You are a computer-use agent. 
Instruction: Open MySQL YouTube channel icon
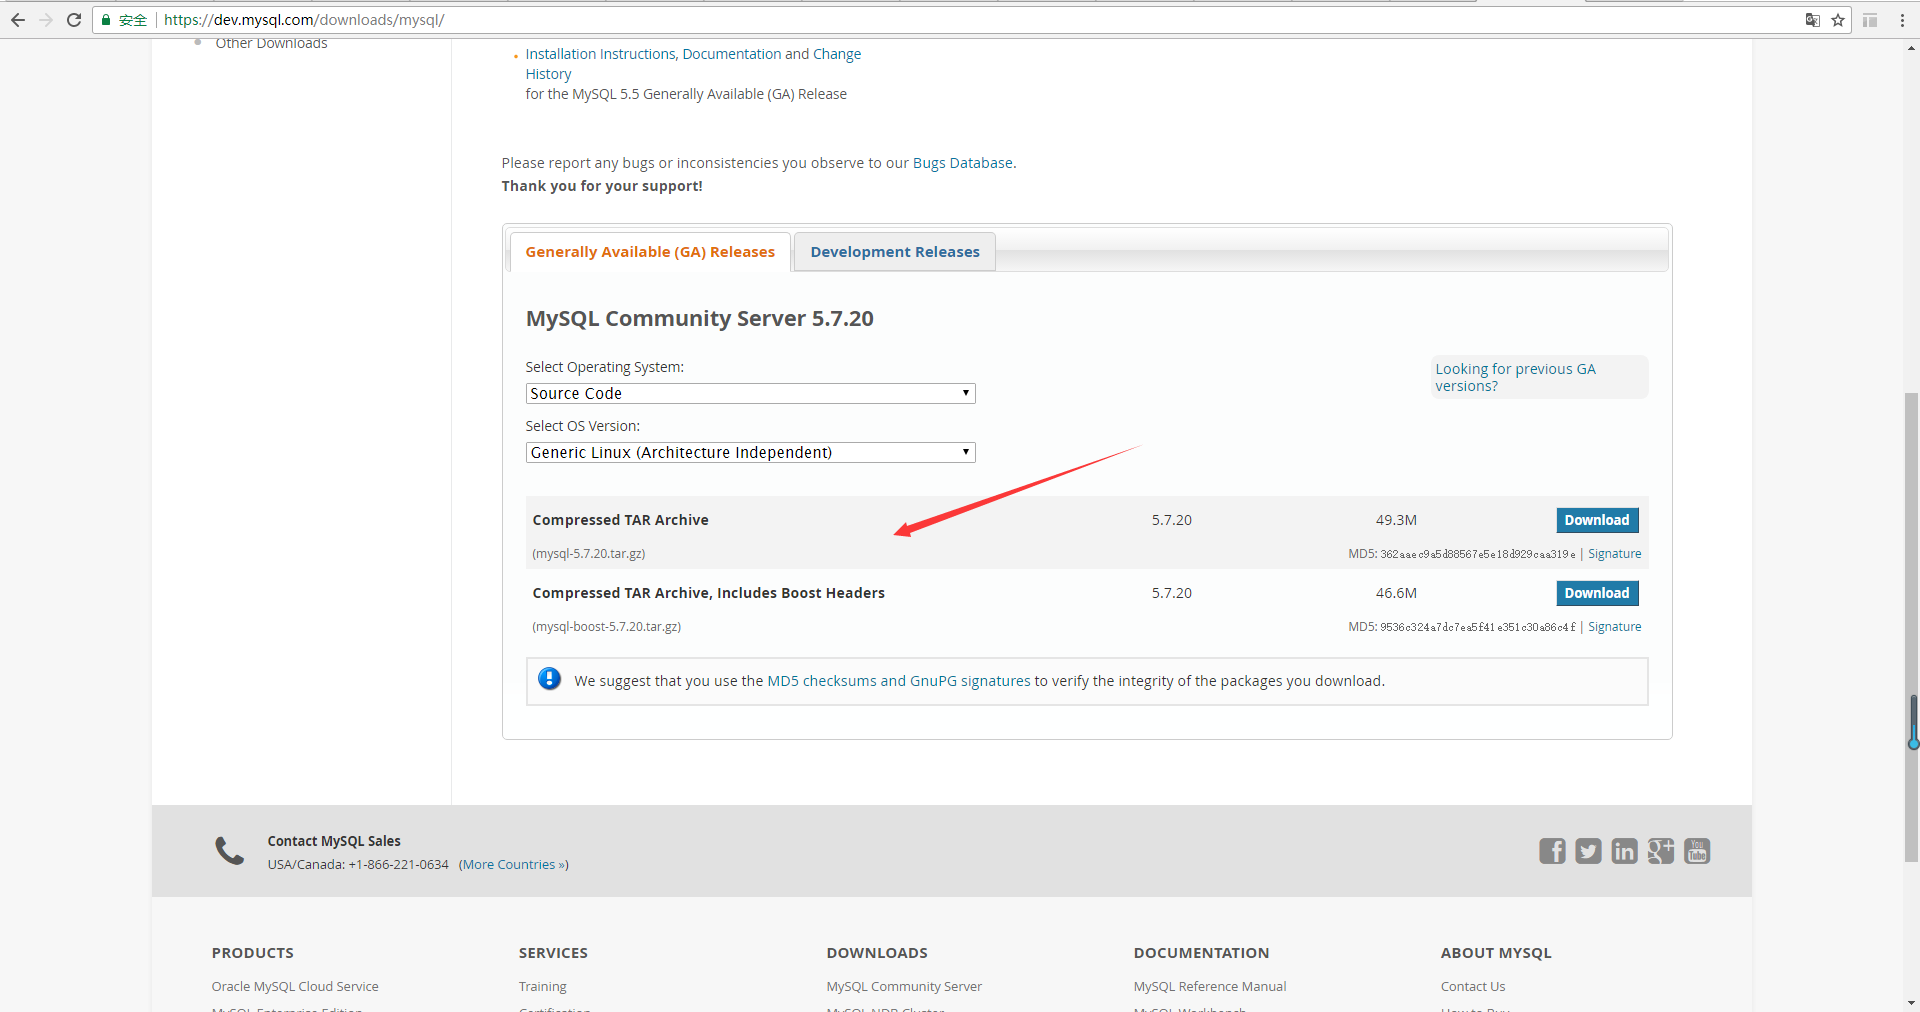(1697, 851)
